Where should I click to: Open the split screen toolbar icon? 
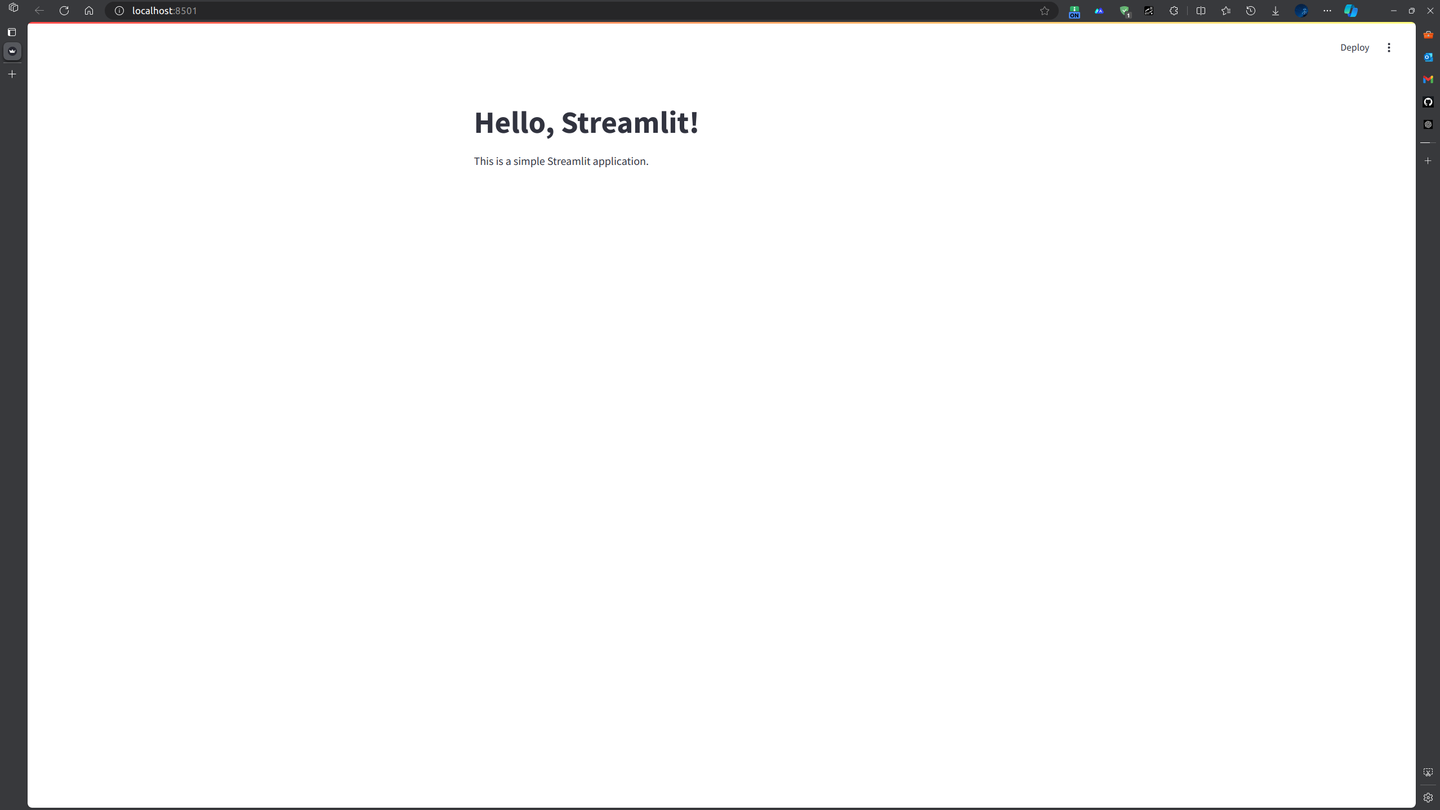pyautogui.click(x=1201, y=10)
